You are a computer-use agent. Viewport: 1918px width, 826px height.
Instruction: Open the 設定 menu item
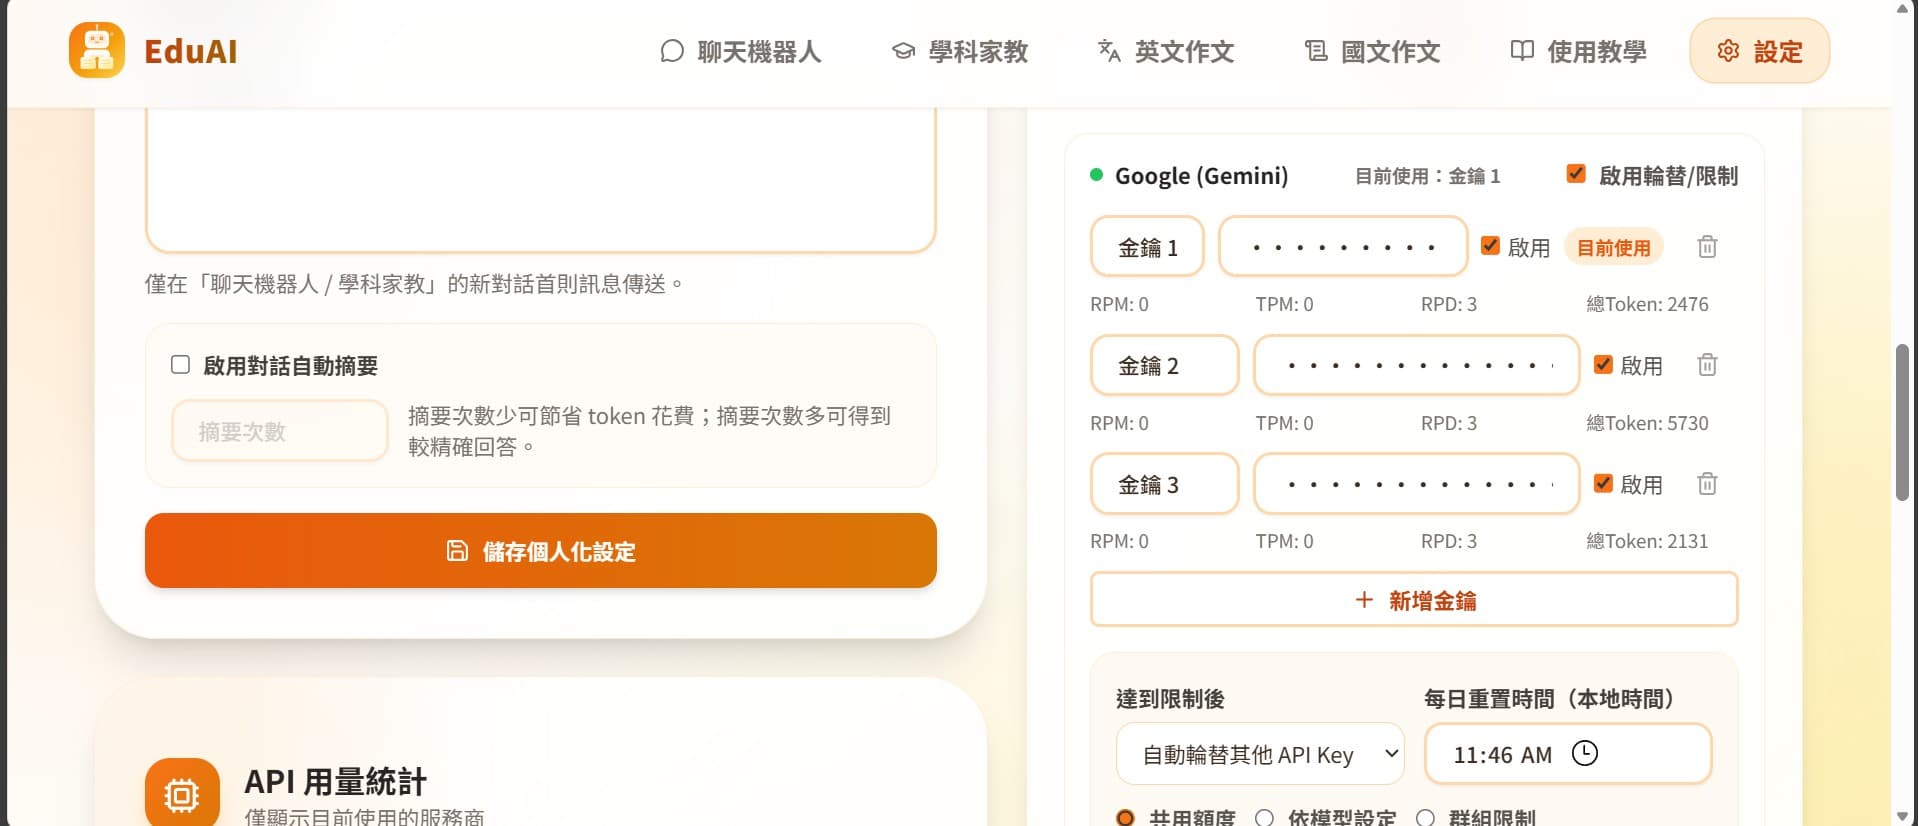(1759, 50)
